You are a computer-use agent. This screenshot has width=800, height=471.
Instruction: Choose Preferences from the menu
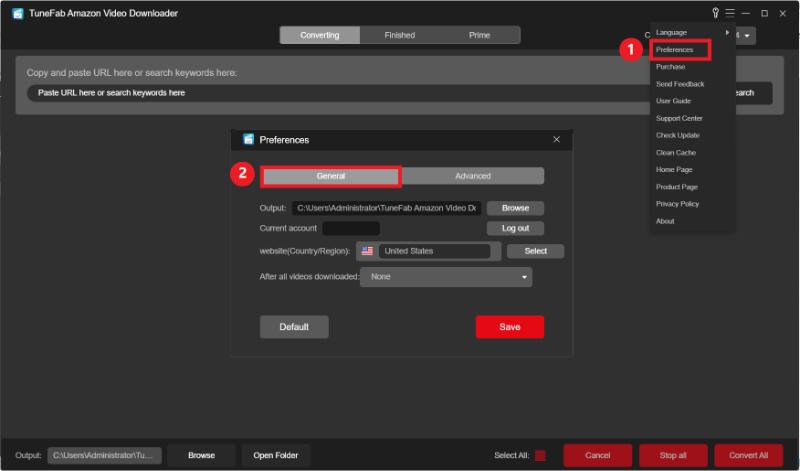click(x=674, y=49)
